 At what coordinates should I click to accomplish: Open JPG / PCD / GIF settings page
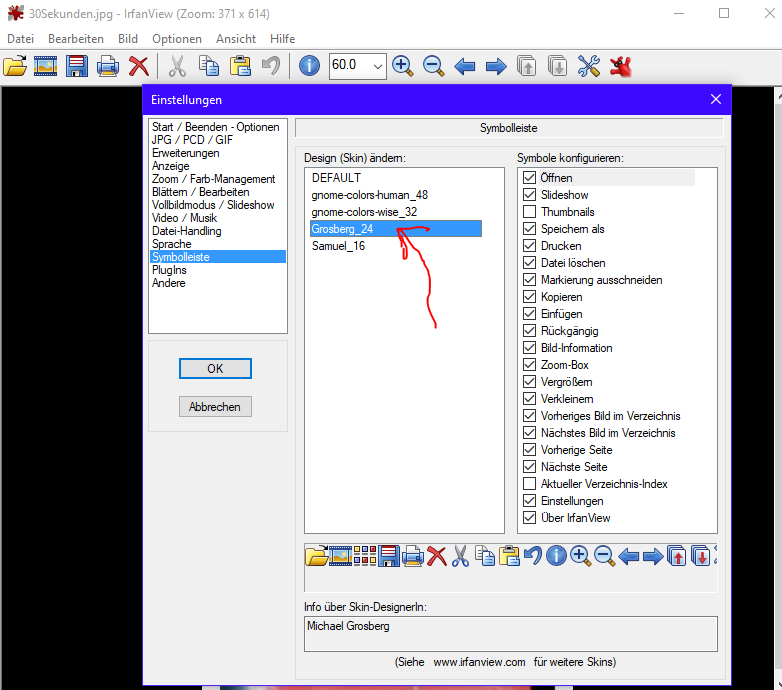[x=193, y=140]
